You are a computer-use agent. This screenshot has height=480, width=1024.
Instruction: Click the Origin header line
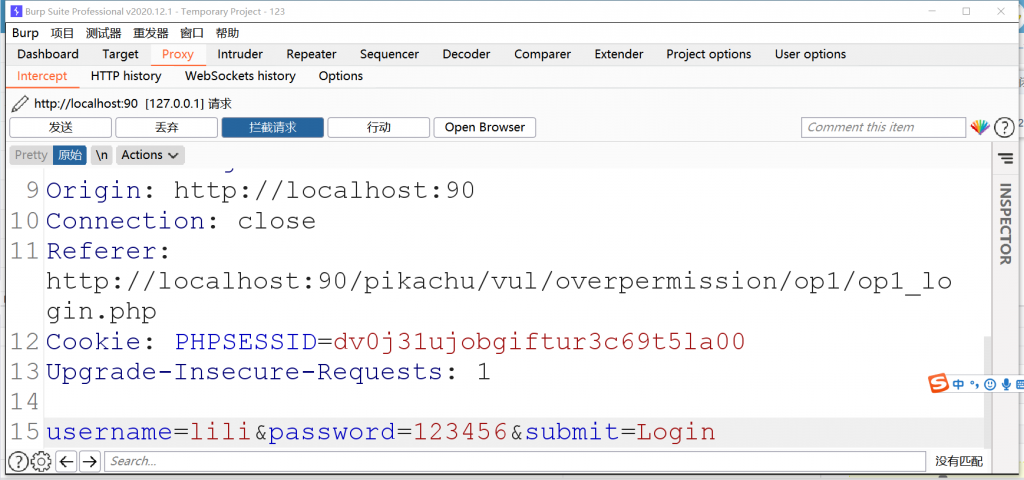click(260, 191)
